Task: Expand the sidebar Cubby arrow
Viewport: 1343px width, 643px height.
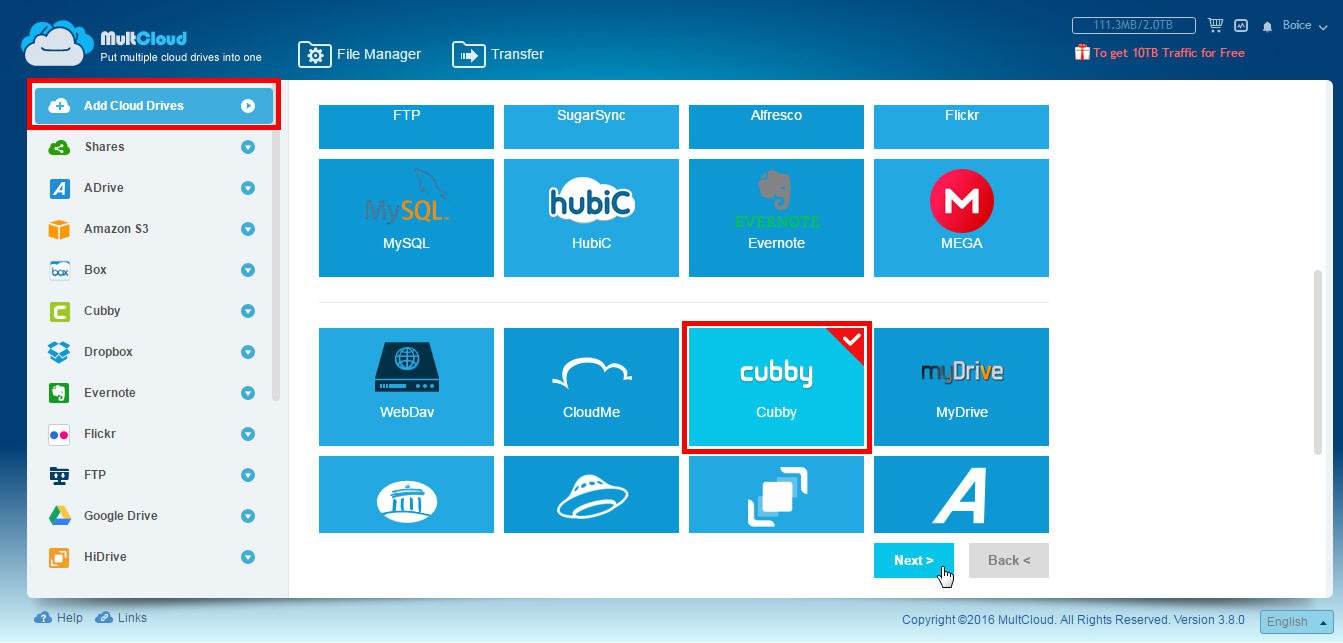Action: click(248, 311)
